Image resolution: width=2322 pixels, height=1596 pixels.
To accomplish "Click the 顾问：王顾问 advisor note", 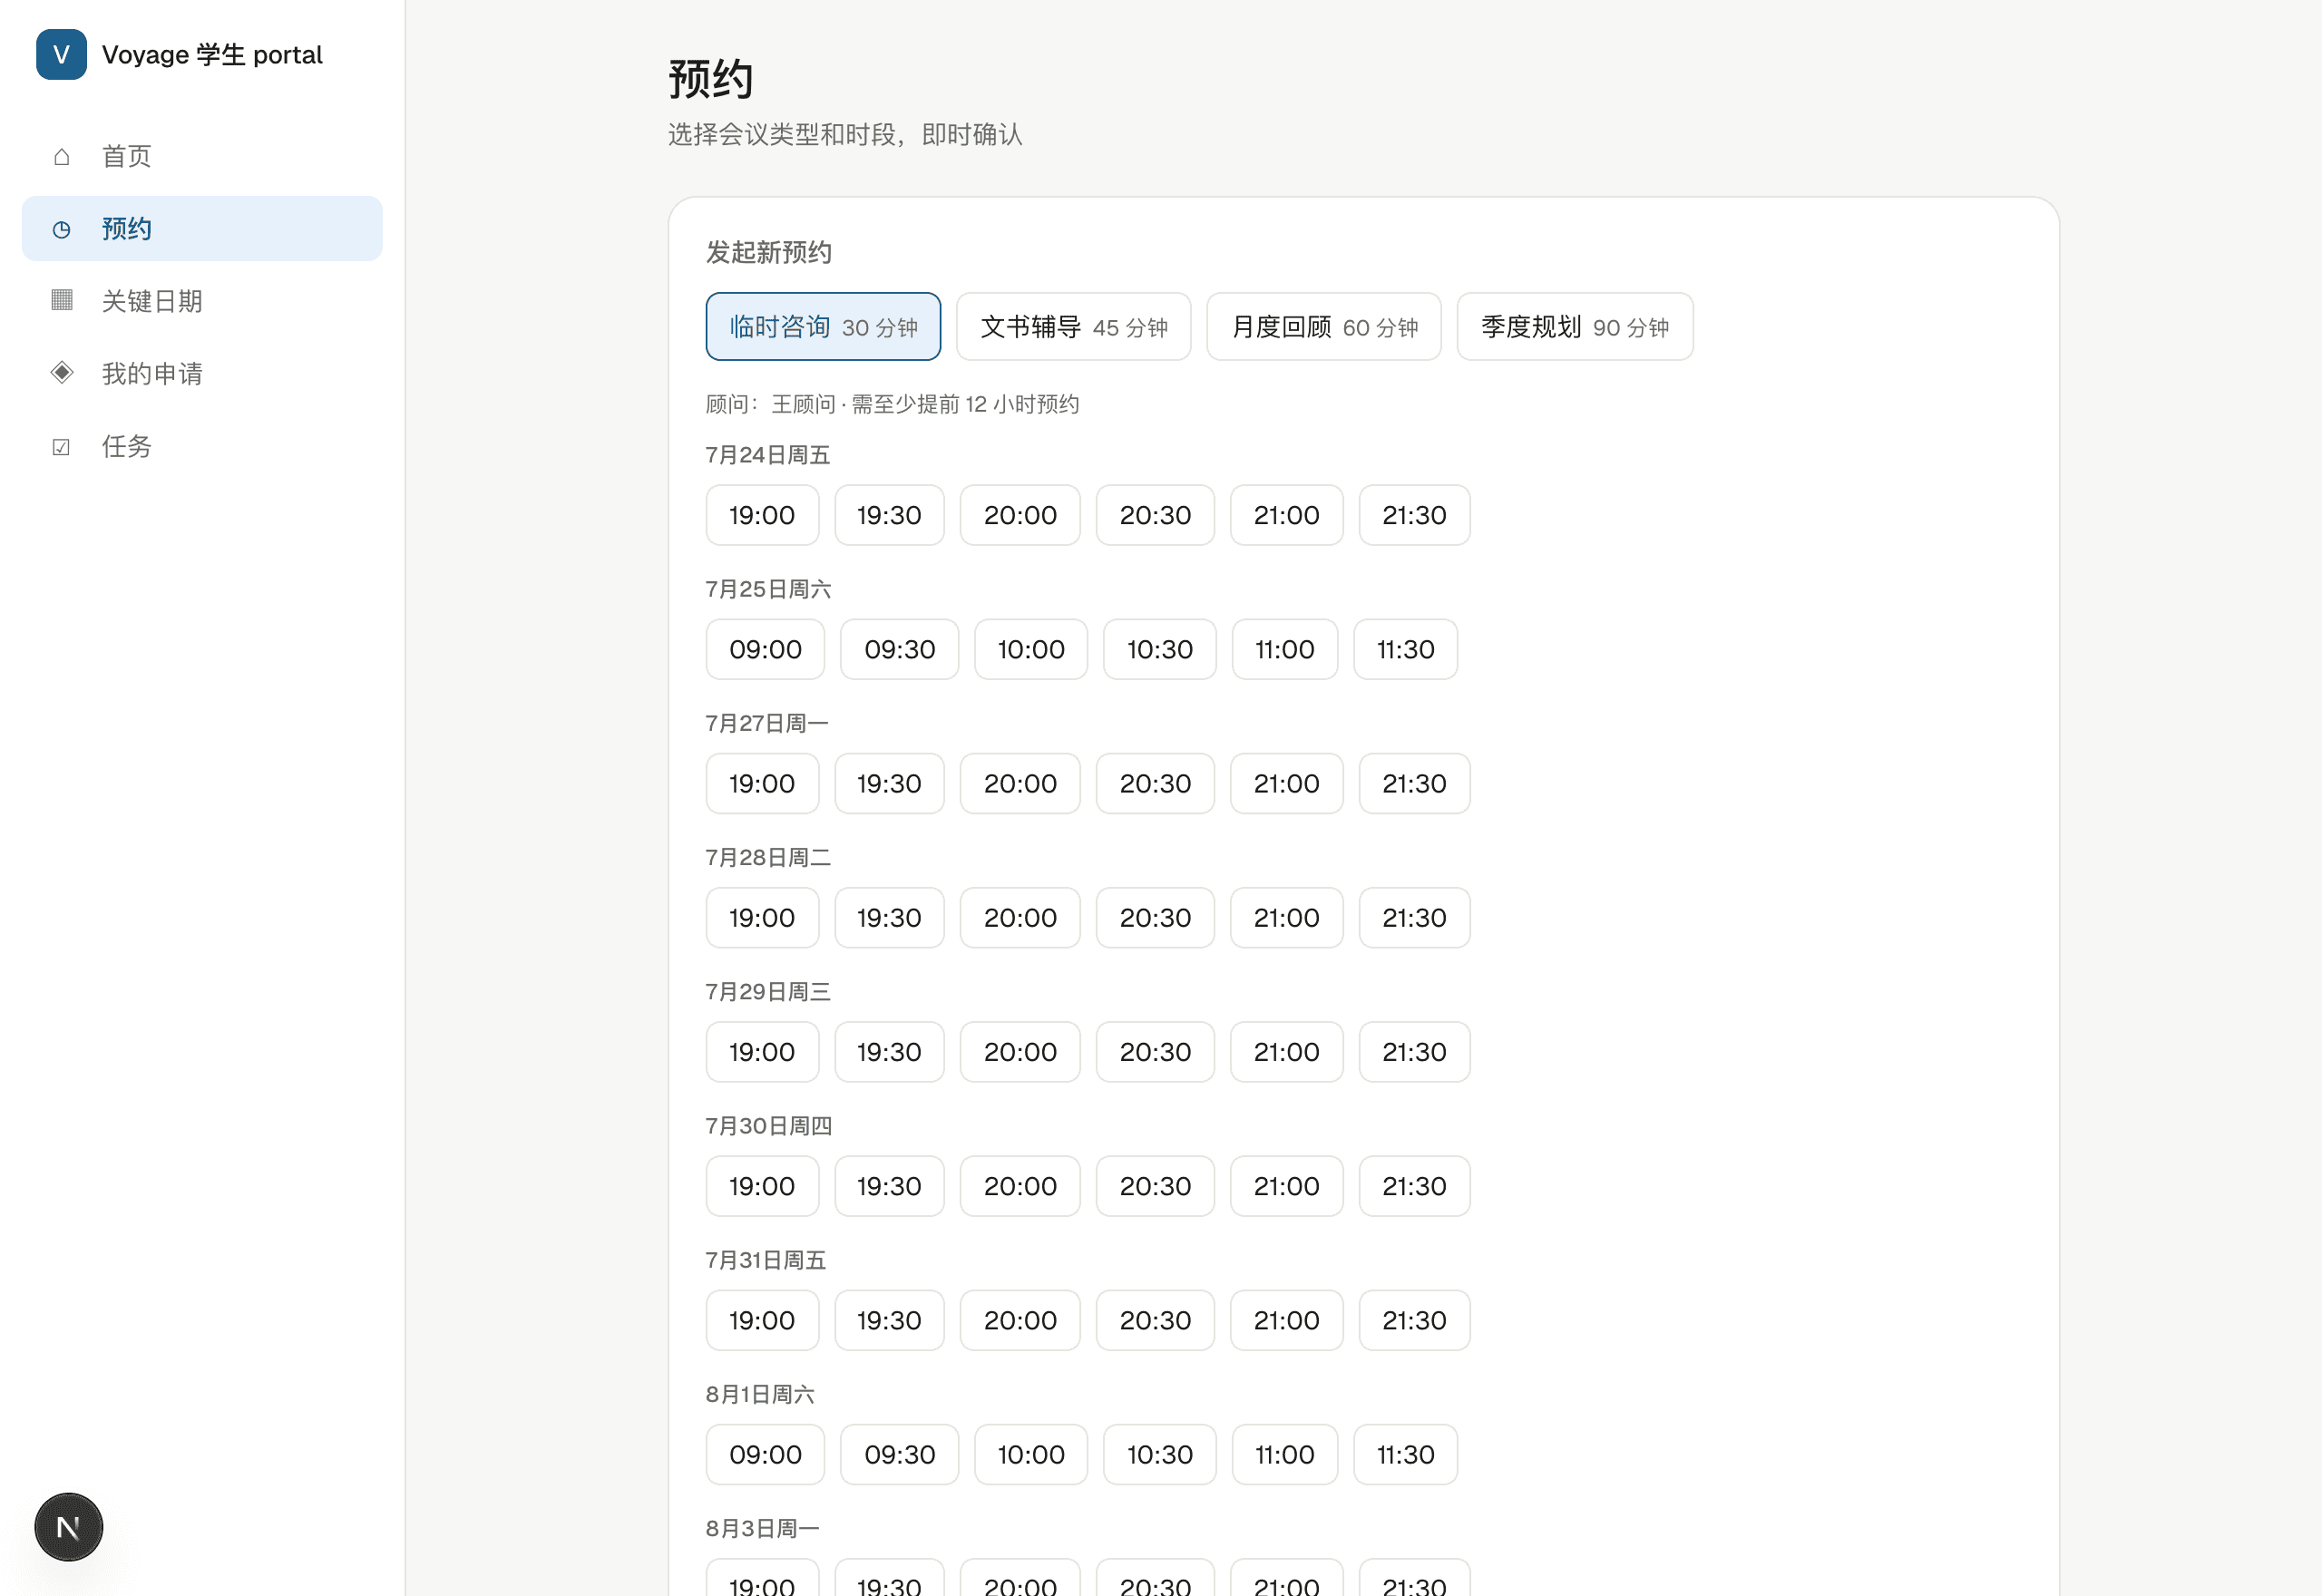I will tap(892, 404).
